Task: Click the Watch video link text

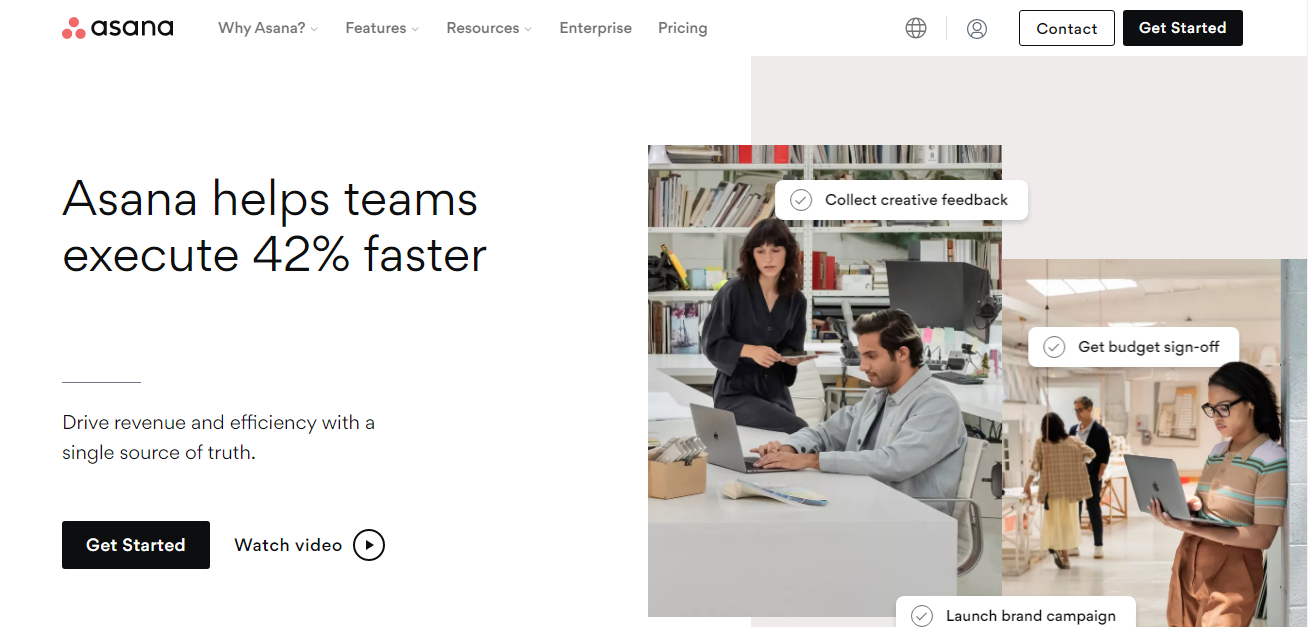Action: pyautogui.click(x=288, y=545)
